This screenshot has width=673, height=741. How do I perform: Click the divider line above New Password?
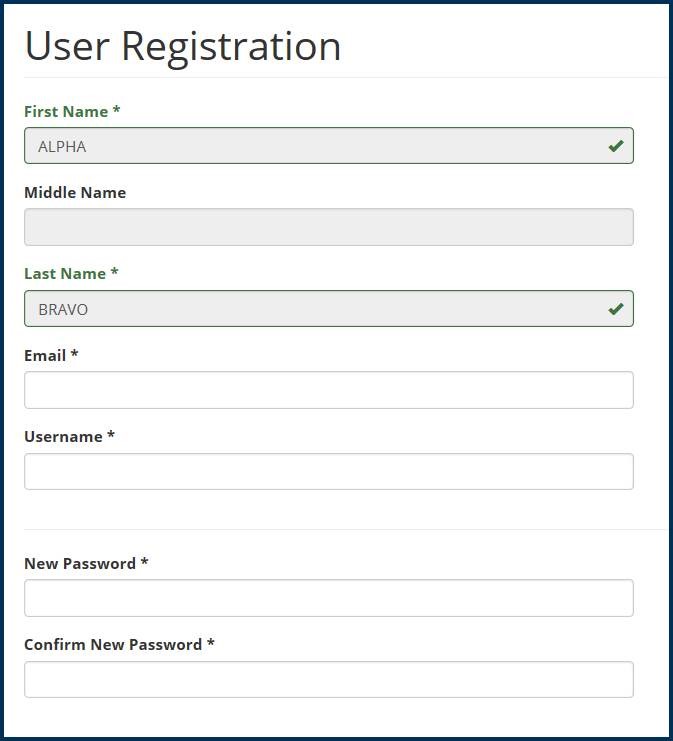(x=340, y=529)
